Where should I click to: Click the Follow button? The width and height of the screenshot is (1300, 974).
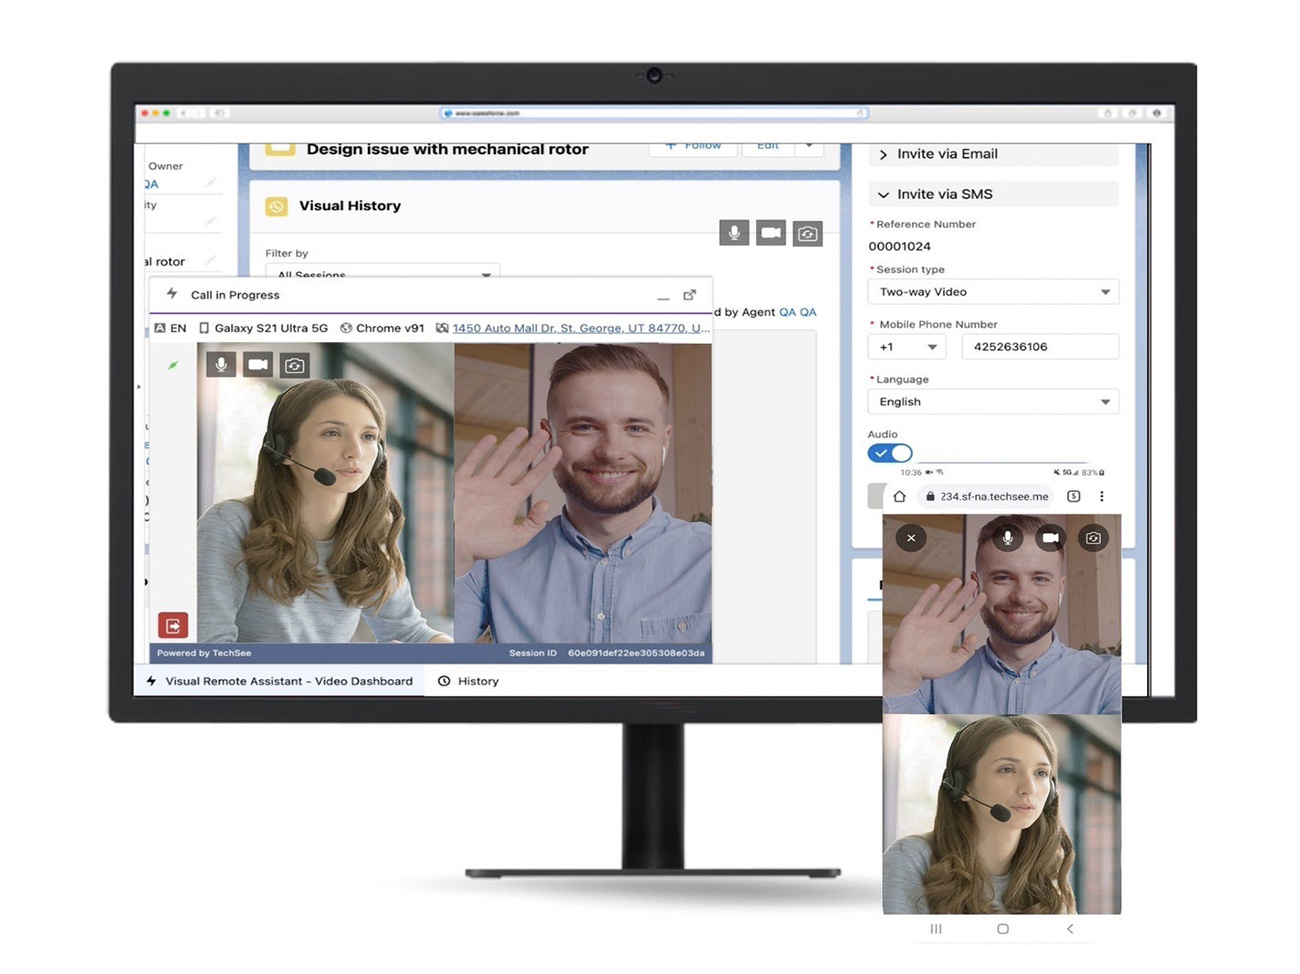(693, 146)
